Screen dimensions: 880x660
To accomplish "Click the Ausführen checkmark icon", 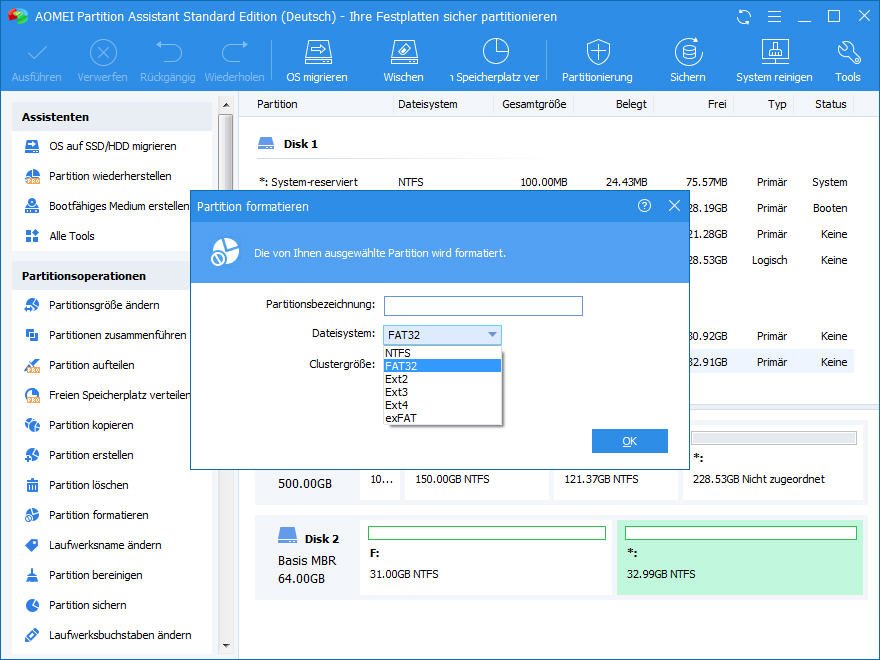I will tap(37, 54).
